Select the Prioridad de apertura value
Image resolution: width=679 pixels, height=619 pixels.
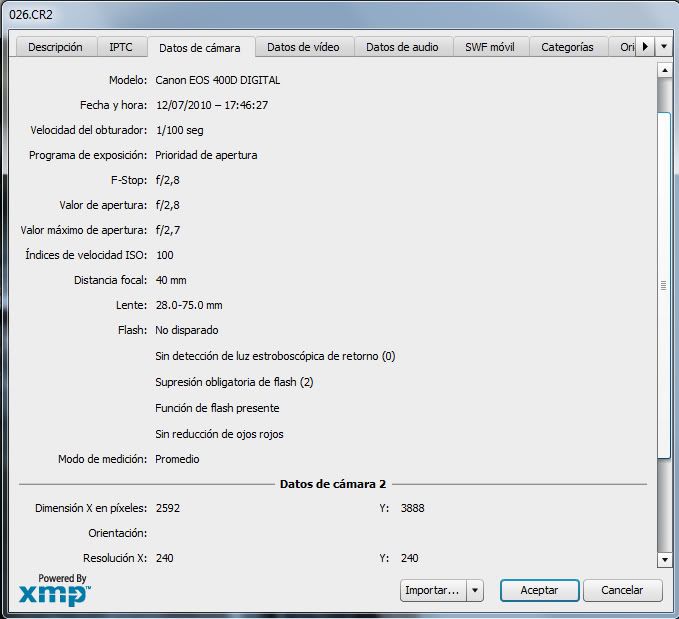(x=206, y=155)
